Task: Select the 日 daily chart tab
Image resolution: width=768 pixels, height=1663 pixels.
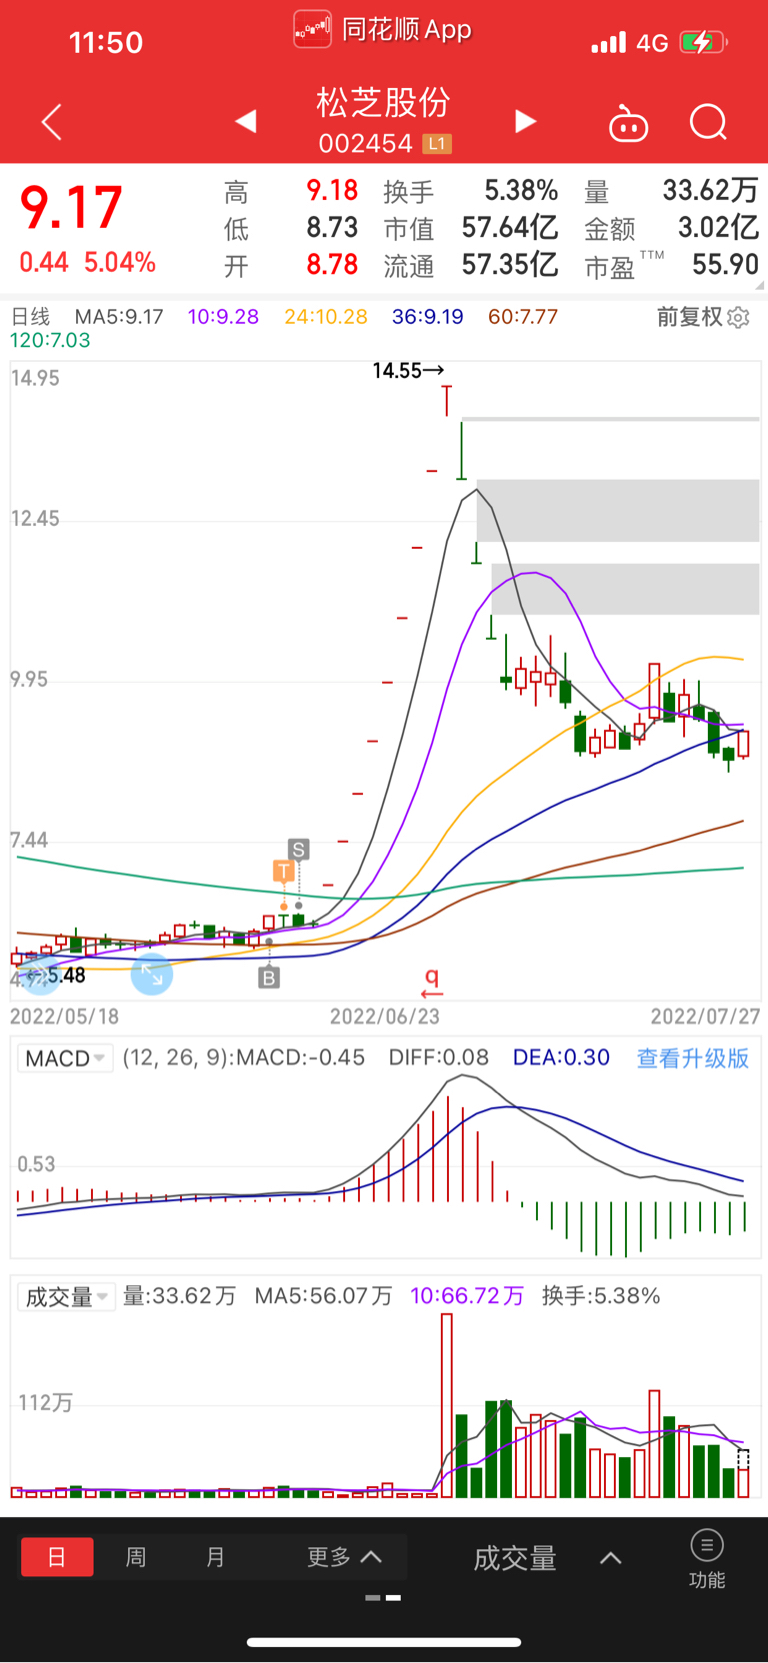Action: (x=57, y=1557)
